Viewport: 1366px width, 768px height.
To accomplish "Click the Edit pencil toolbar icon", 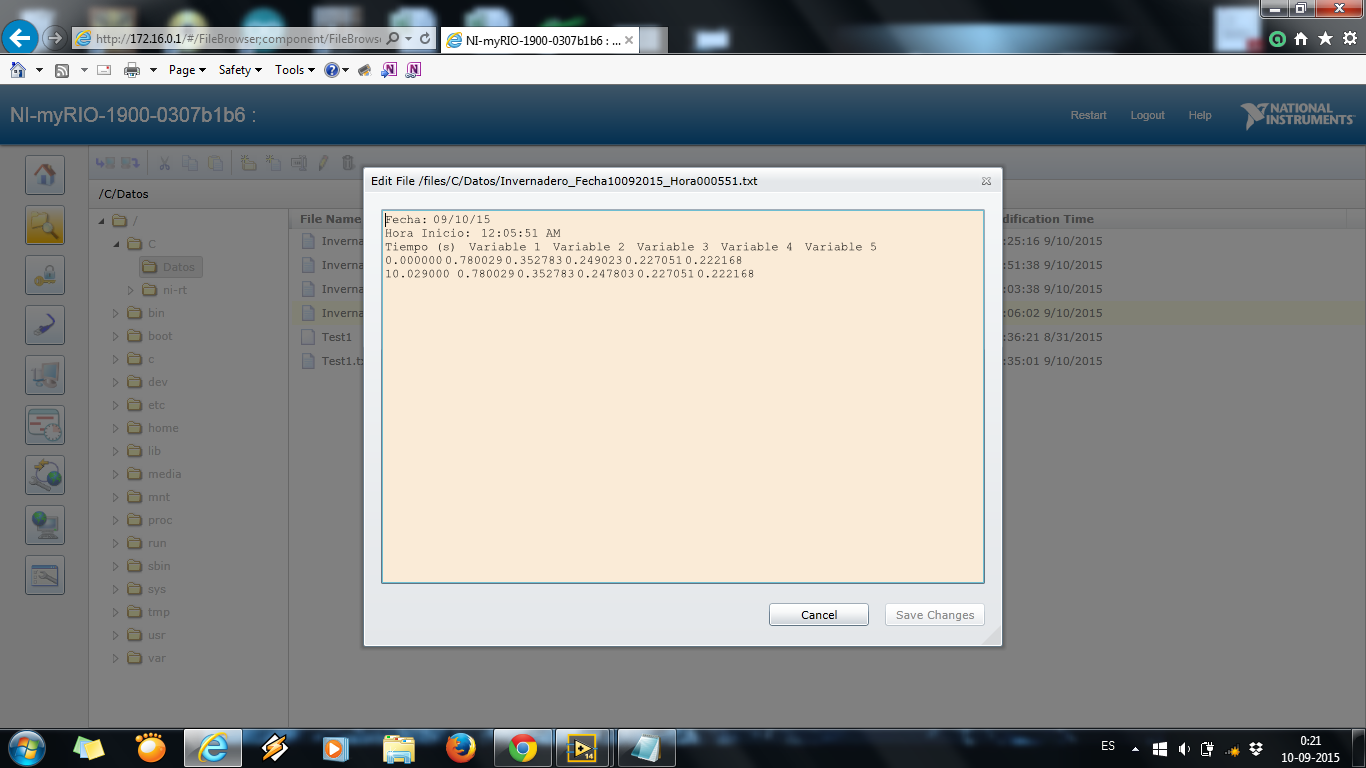I will [x=323, y=163].
